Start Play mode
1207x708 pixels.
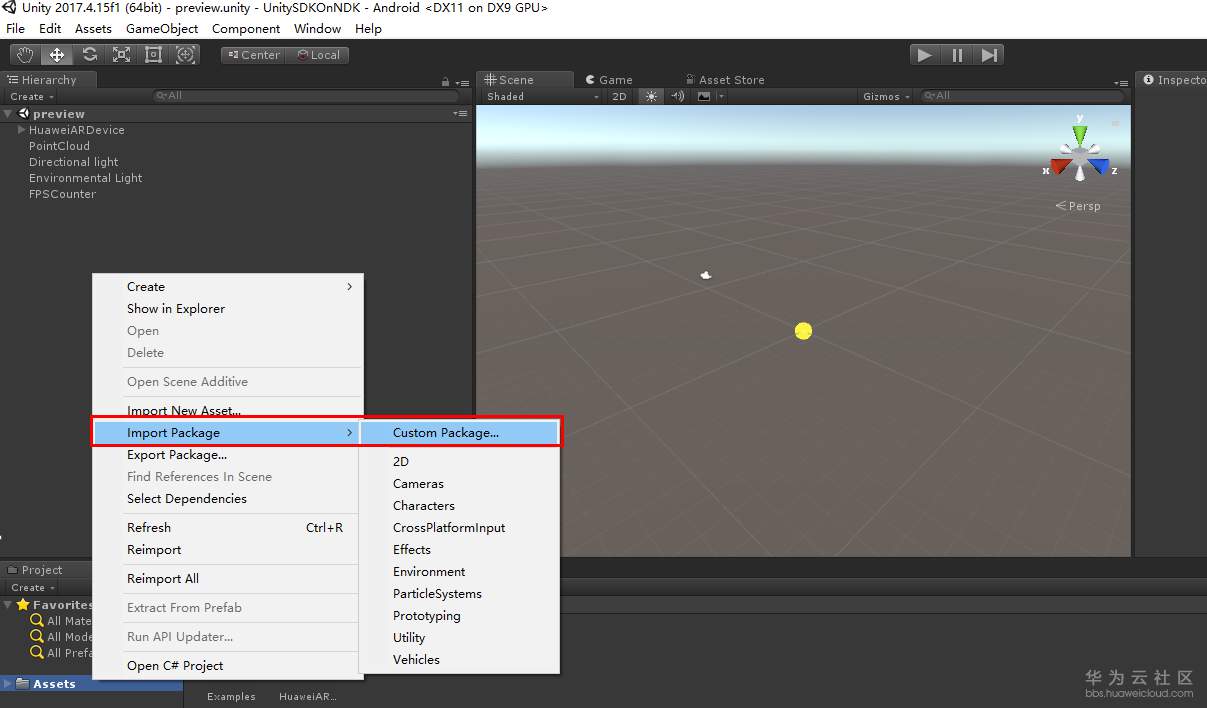tap(925, 55)
